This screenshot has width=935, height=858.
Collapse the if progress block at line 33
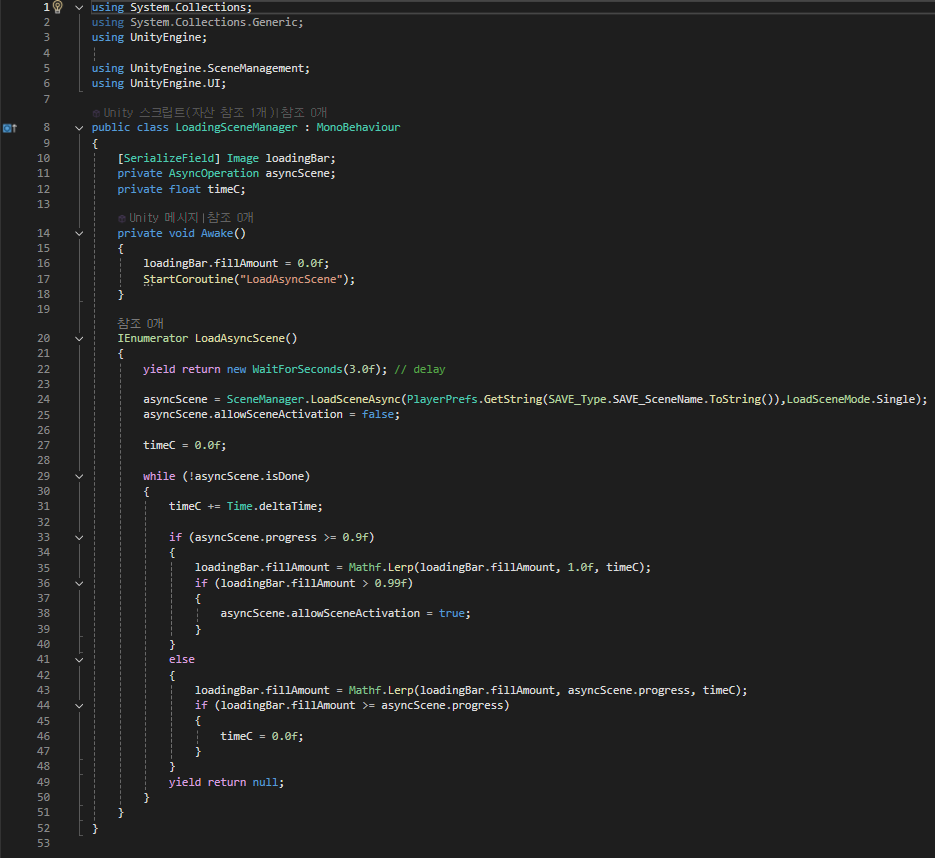click(x=79, y=538)
